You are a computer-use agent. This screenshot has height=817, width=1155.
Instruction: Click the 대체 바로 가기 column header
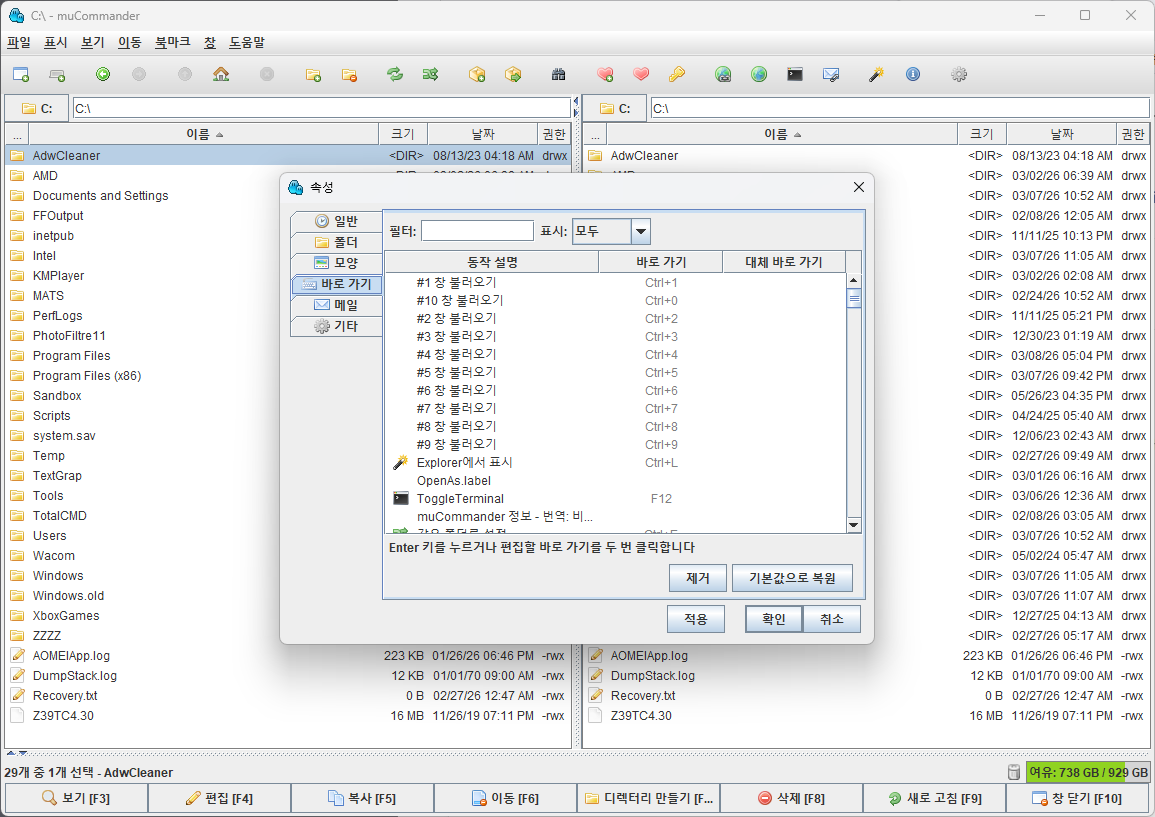click(x=784, y=262)
